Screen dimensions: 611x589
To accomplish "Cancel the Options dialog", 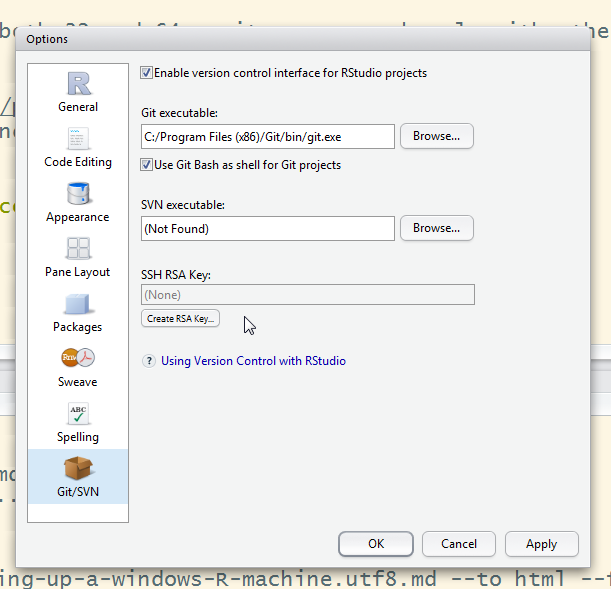I will (459, 544).
